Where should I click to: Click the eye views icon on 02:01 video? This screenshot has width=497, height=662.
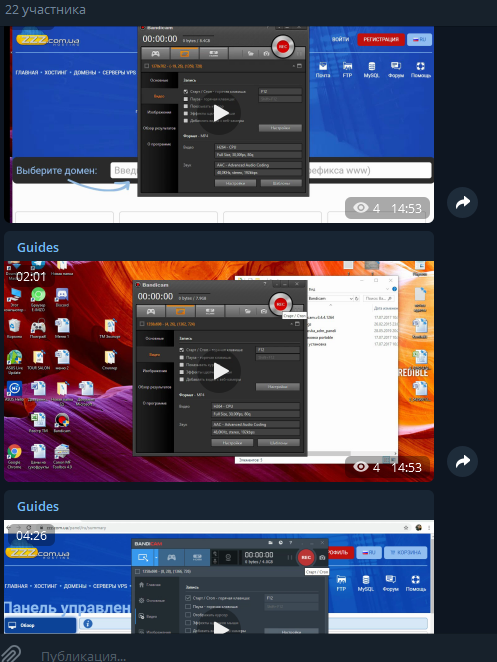pos(361,467)
